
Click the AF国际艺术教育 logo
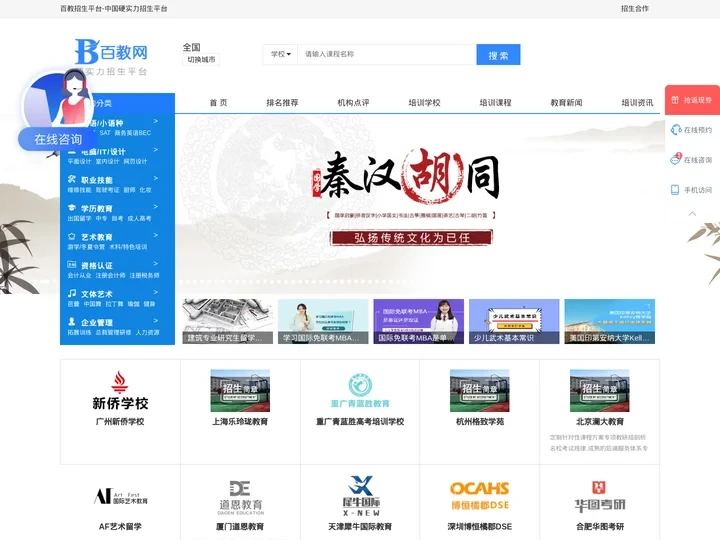click(120, 496)
